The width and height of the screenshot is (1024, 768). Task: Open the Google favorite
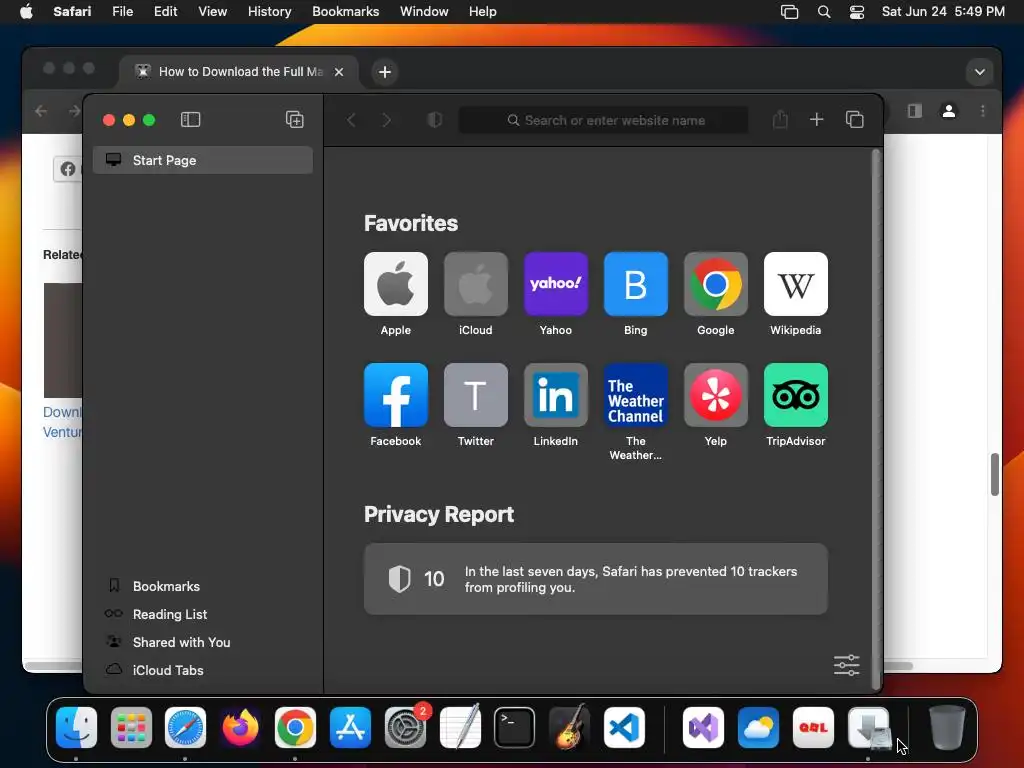(716, 284)
